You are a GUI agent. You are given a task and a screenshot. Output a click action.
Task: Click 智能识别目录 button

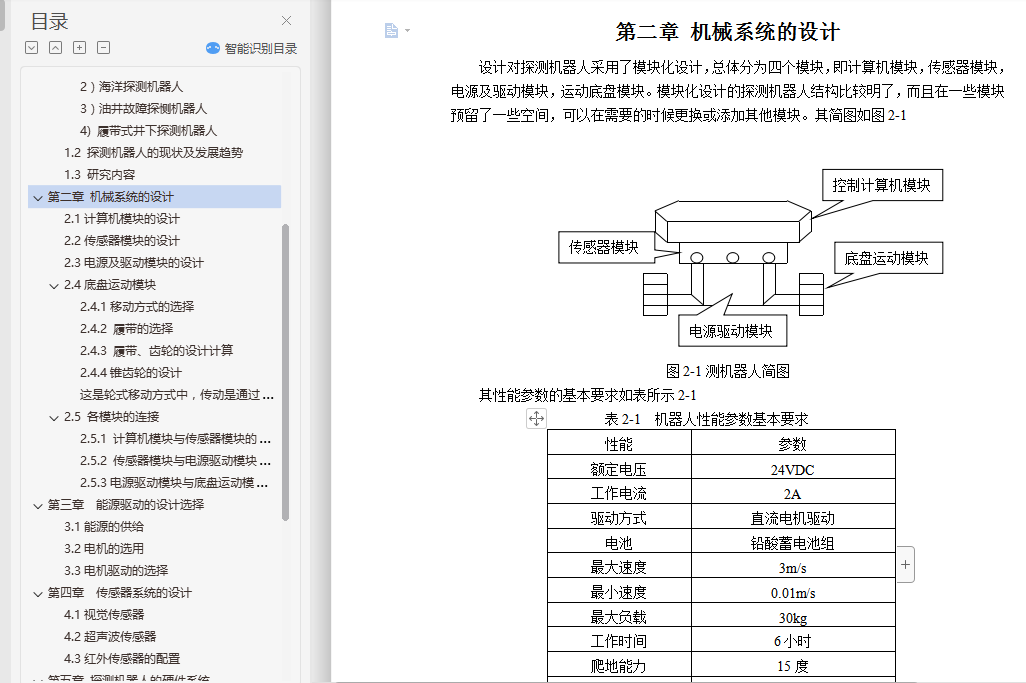pyautogui.click(x=251, y=48)
